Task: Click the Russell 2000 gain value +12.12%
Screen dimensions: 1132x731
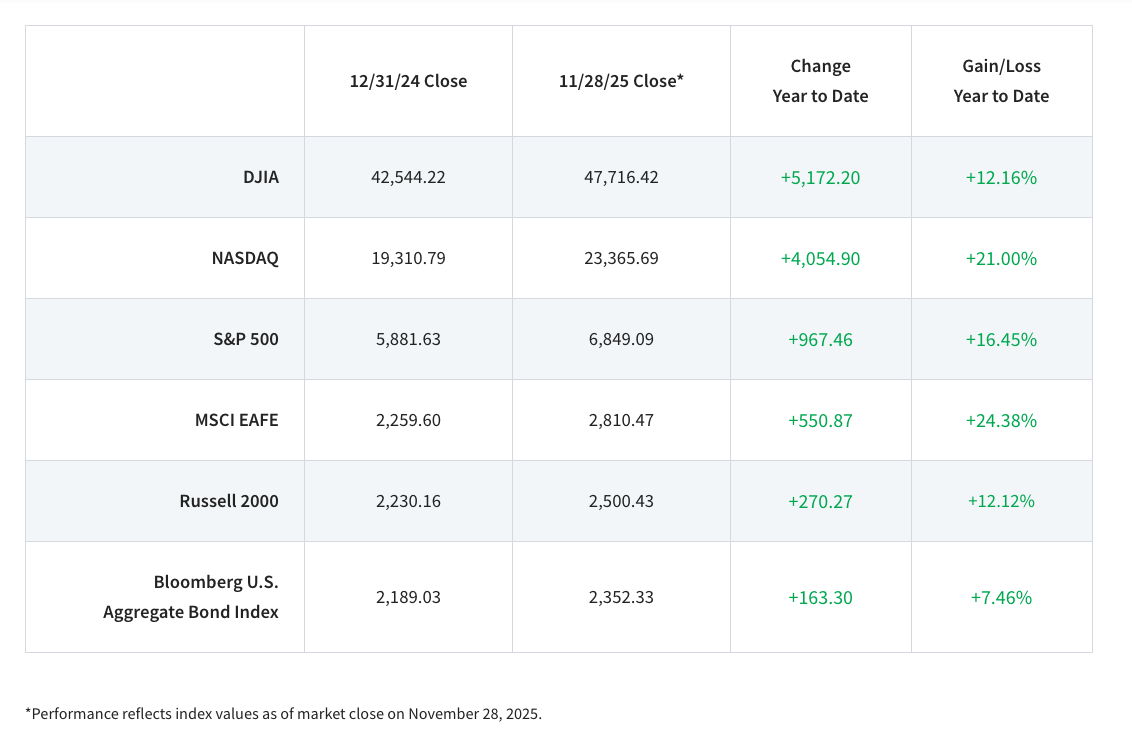Action: click(x=1001, y=501)
